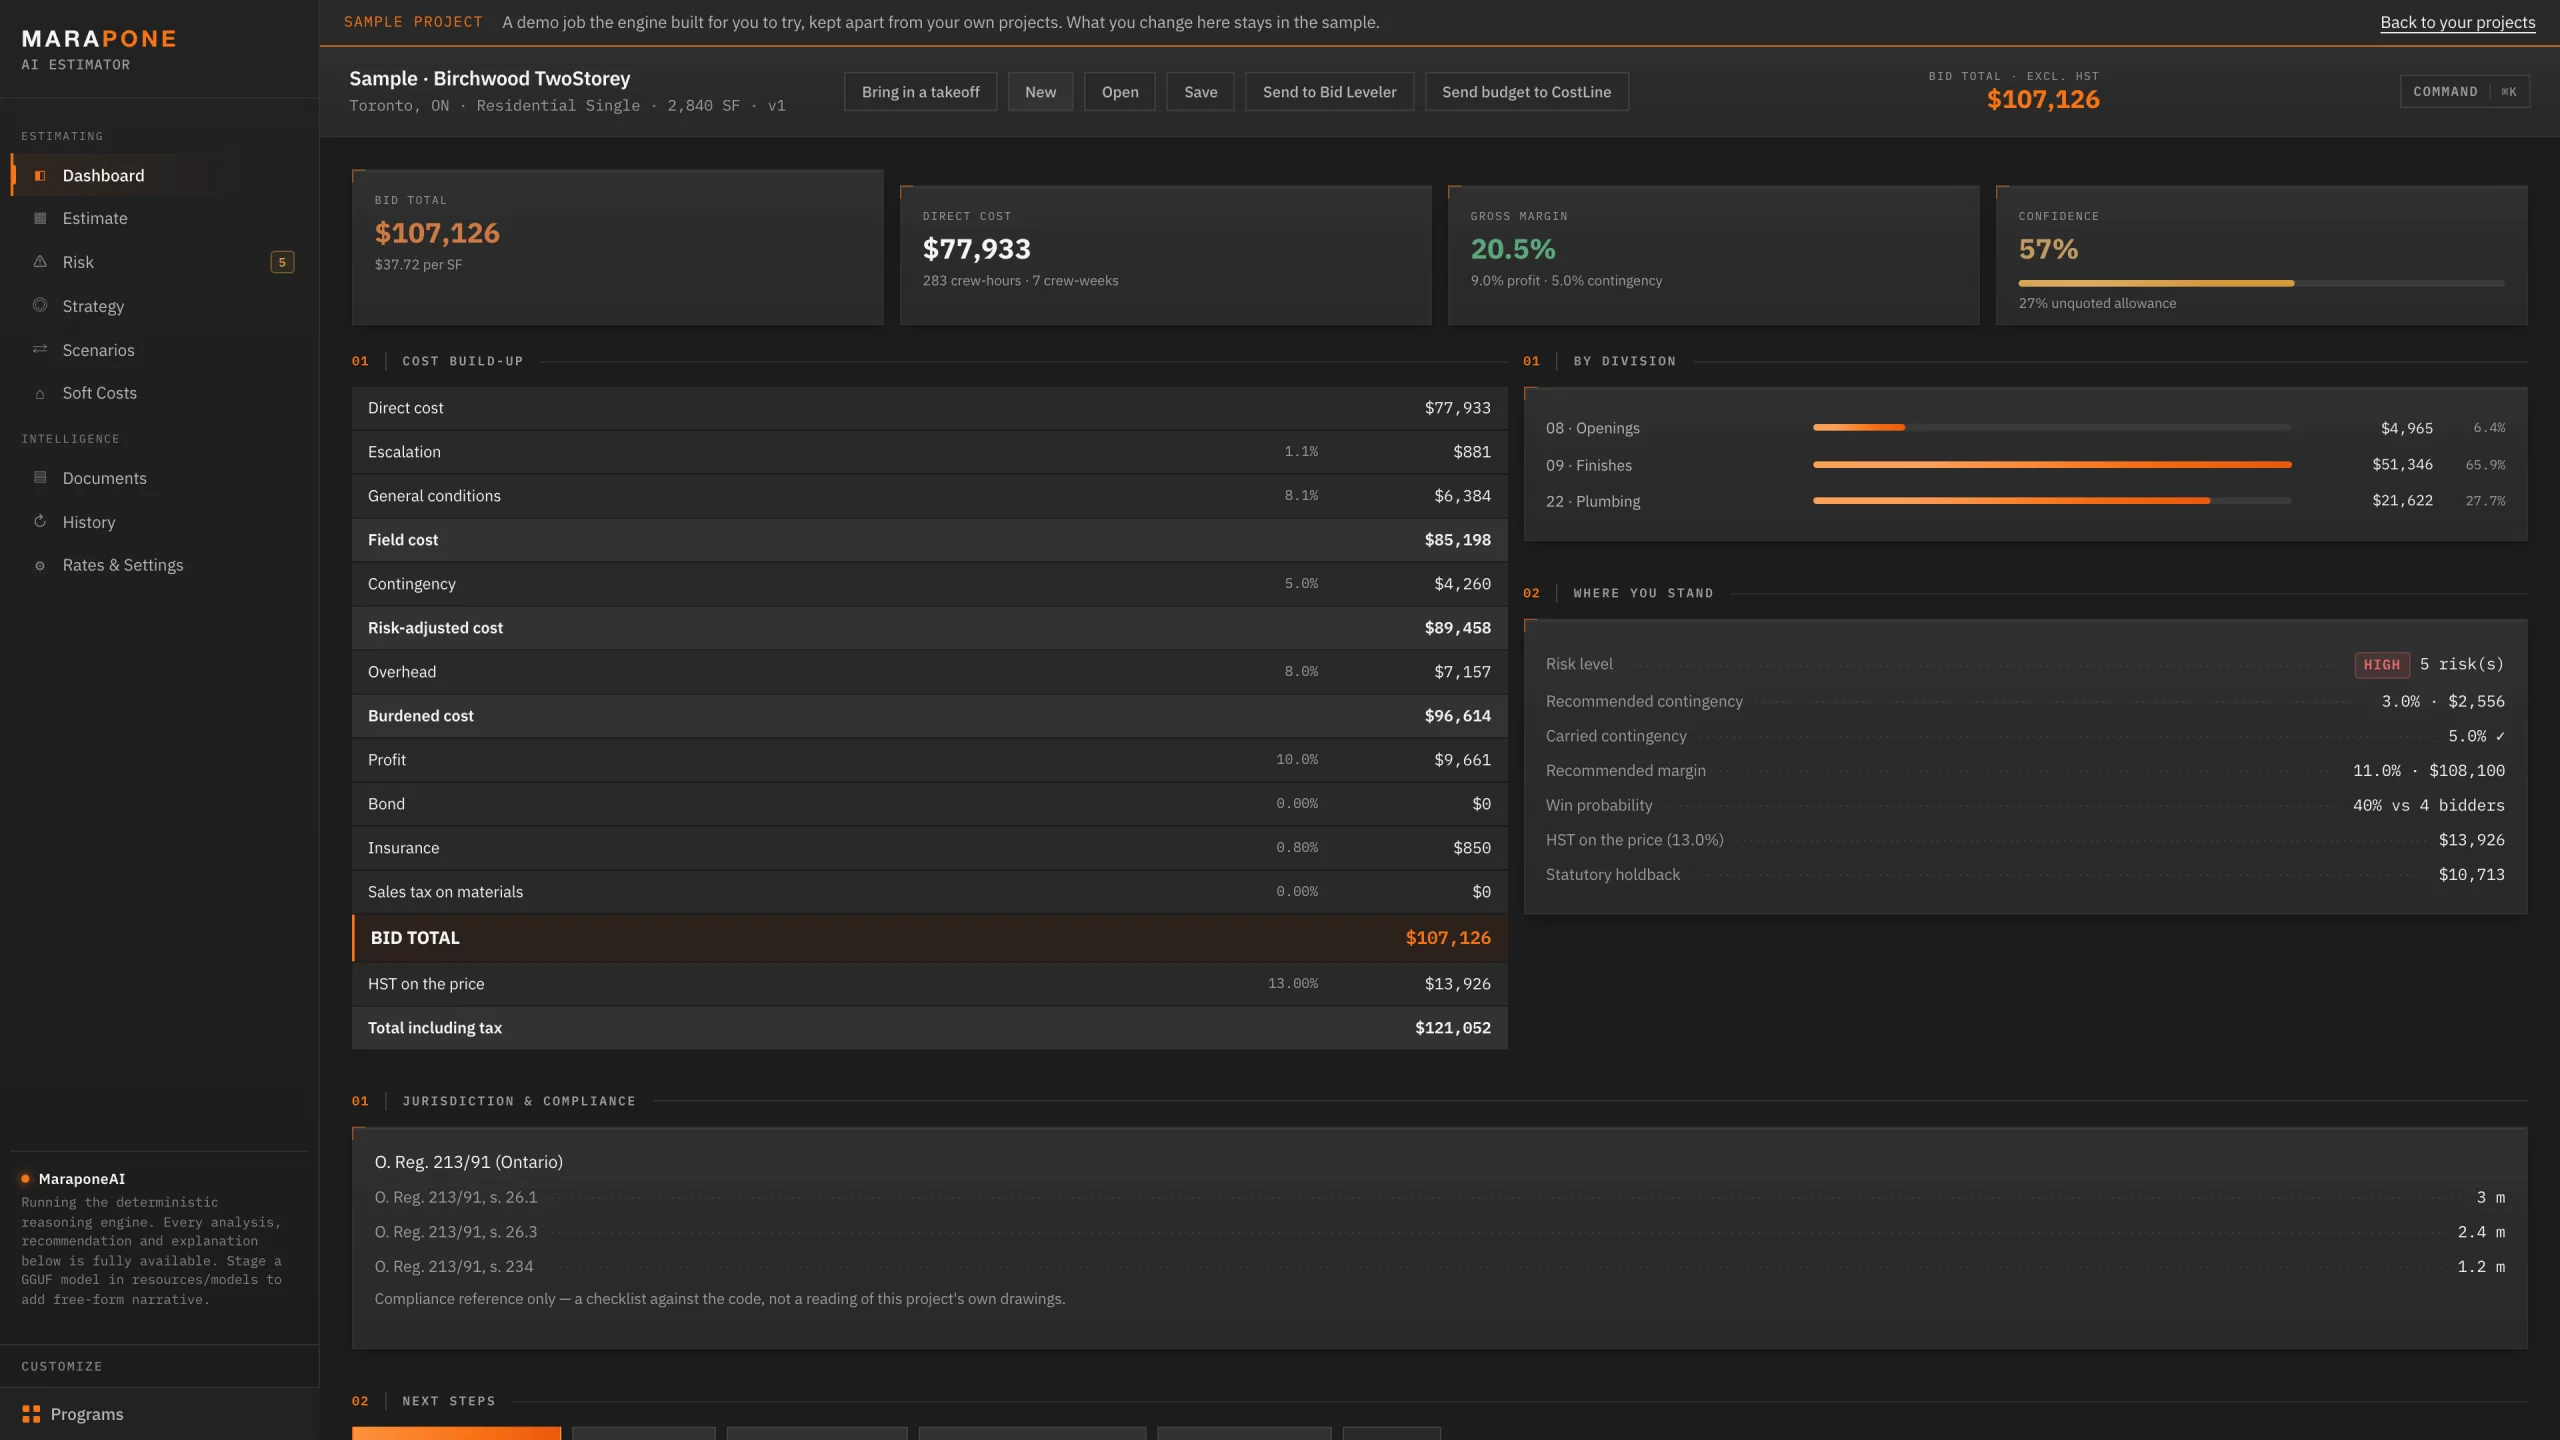The image size is (2560, 1440).
Task: Click the Risk-adjusted cost row
Action: tap(929, 628)
